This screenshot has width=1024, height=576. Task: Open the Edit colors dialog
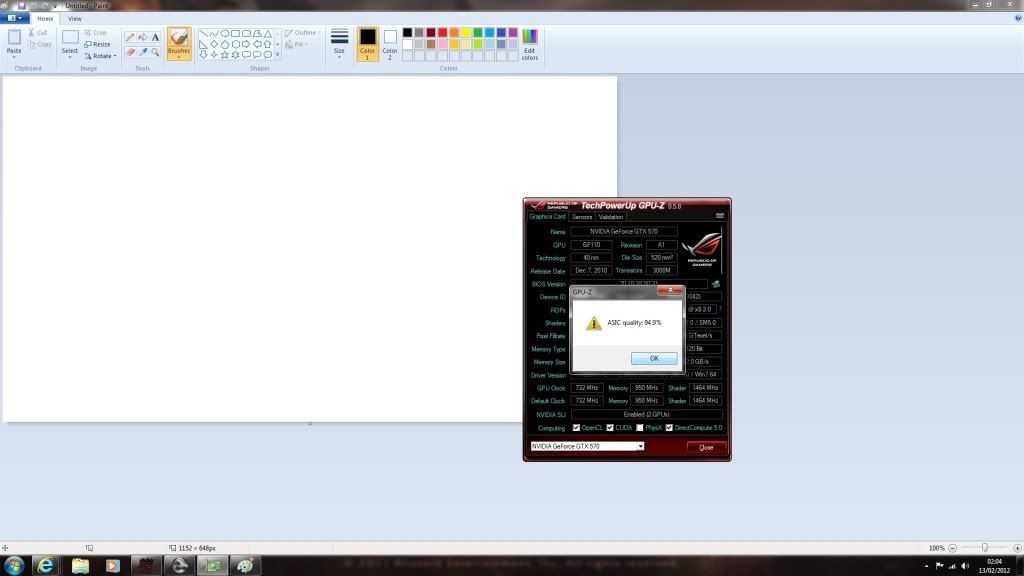click(530, 44)
